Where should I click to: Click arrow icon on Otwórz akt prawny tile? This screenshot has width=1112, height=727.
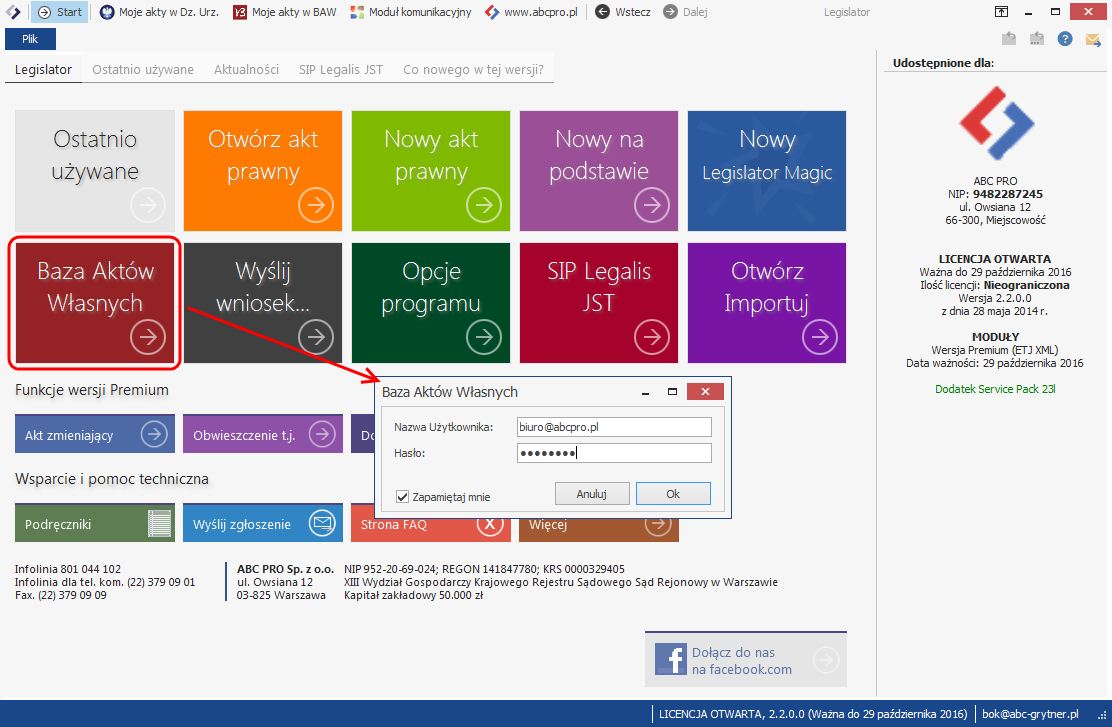(x=316, y=205)
